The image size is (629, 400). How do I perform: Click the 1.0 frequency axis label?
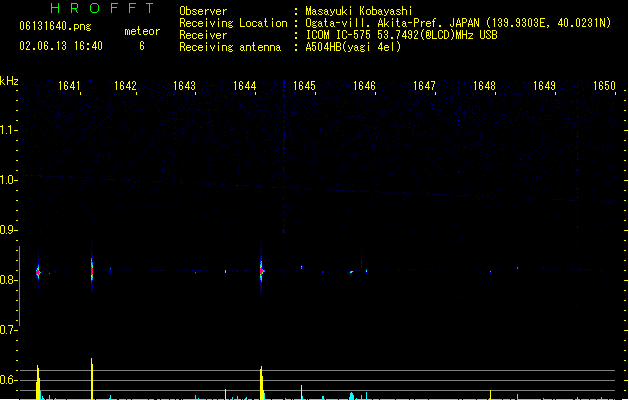tap(8, 180)
